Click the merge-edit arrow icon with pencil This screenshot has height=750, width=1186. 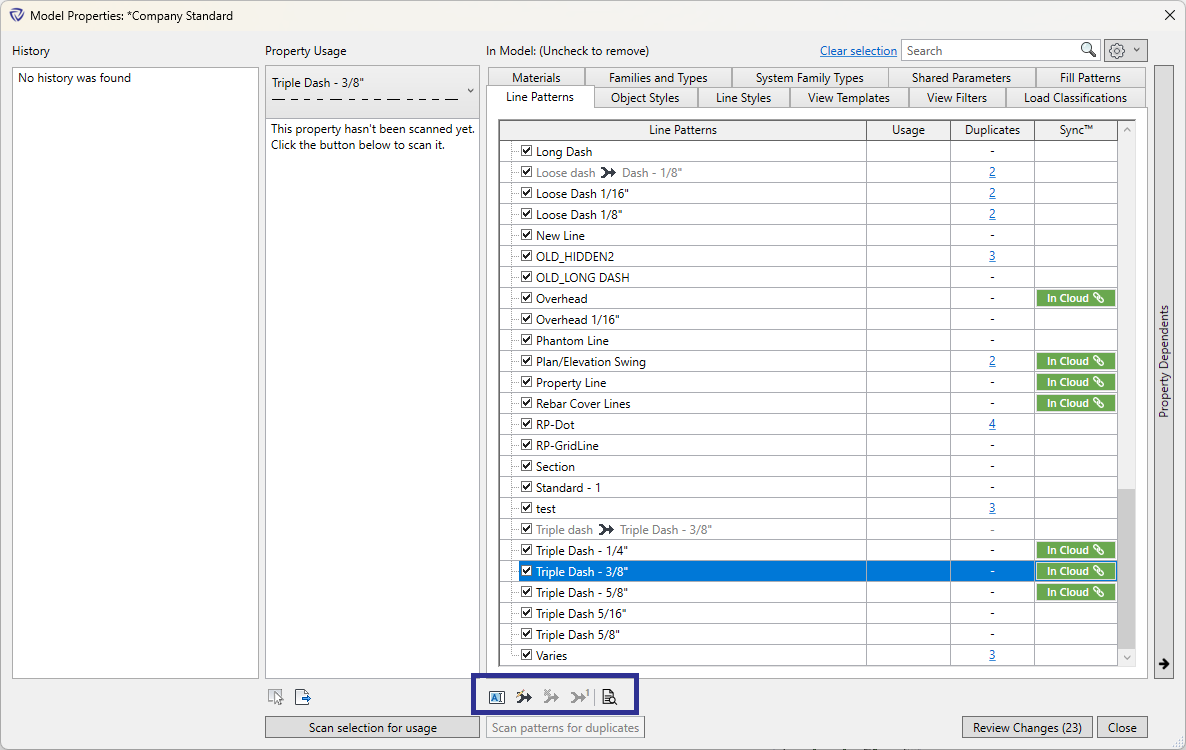click(523, 697)
